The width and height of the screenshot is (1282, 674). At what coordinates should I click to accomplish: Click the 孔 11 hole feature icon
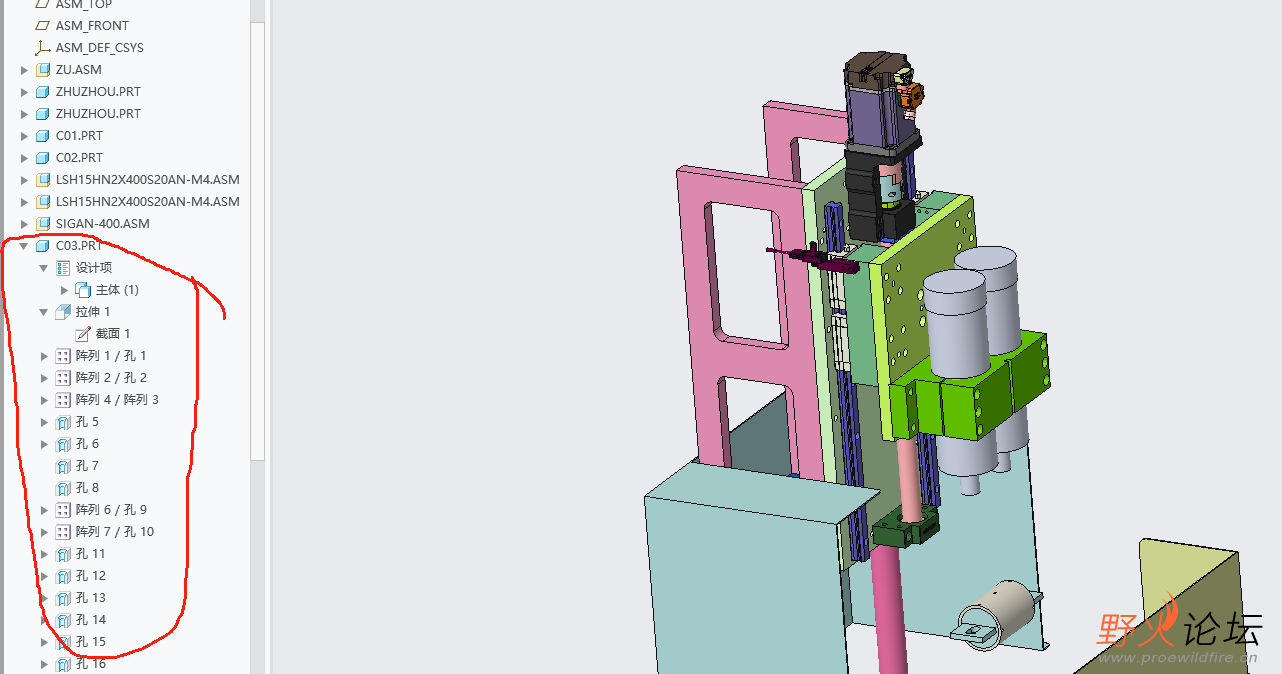(63, 554)
